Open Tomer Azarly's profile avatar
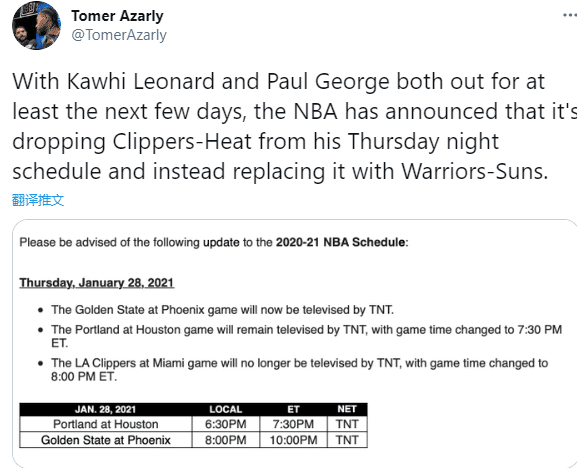This screenshot has height=468, width=577. click(x=36, y=26)
